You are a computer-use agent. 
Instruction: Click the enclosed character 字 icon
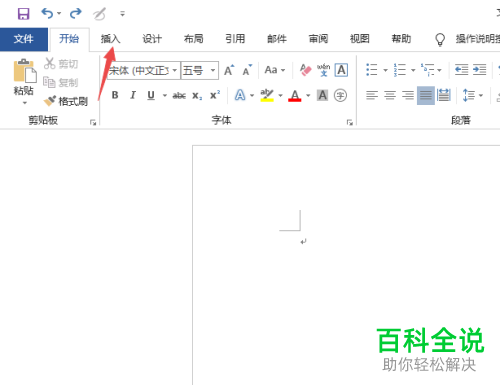tap(340, 95)
